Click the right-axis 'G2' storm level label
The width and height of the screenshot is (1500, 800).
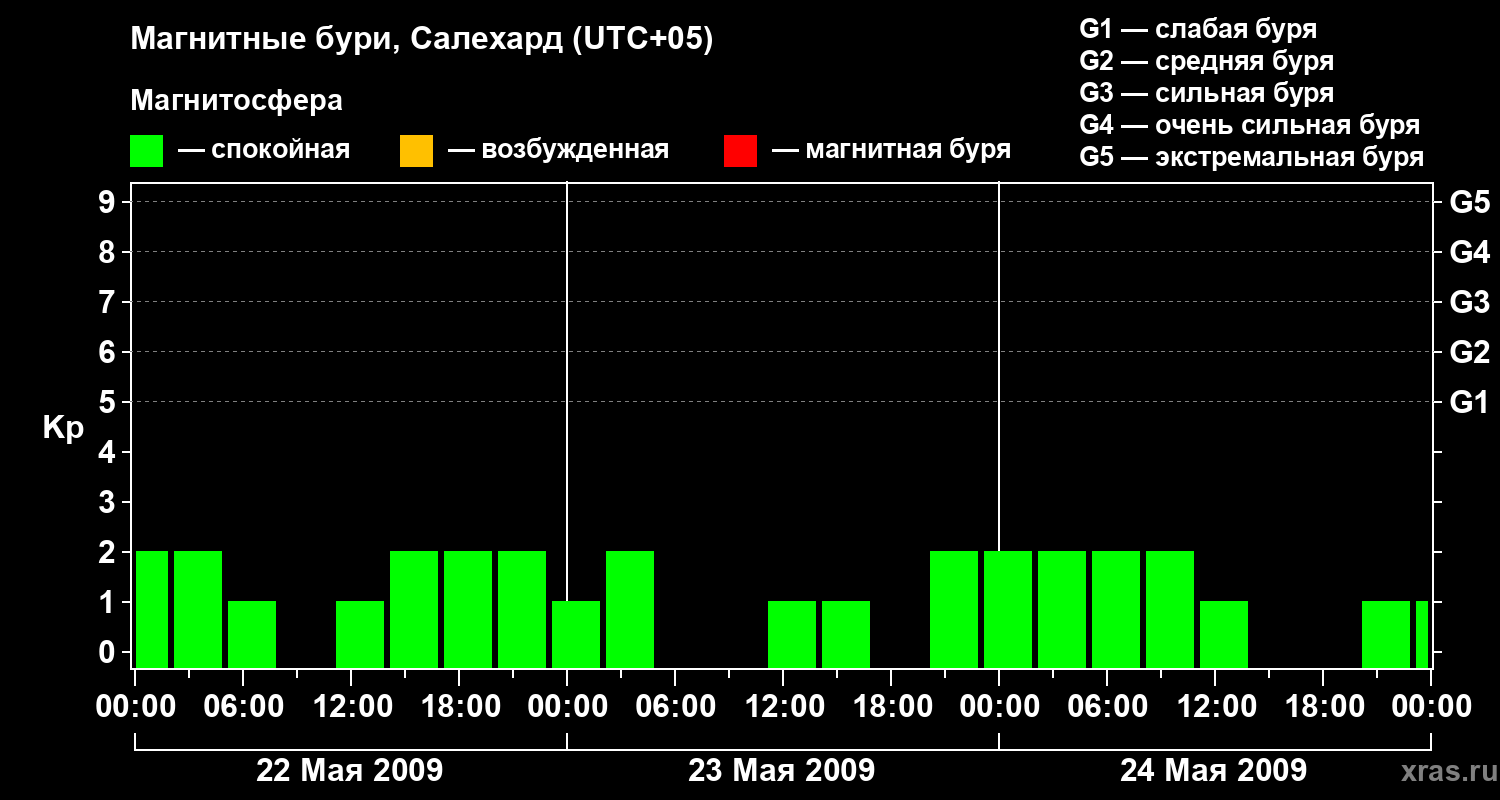(x=1470, y=352)
